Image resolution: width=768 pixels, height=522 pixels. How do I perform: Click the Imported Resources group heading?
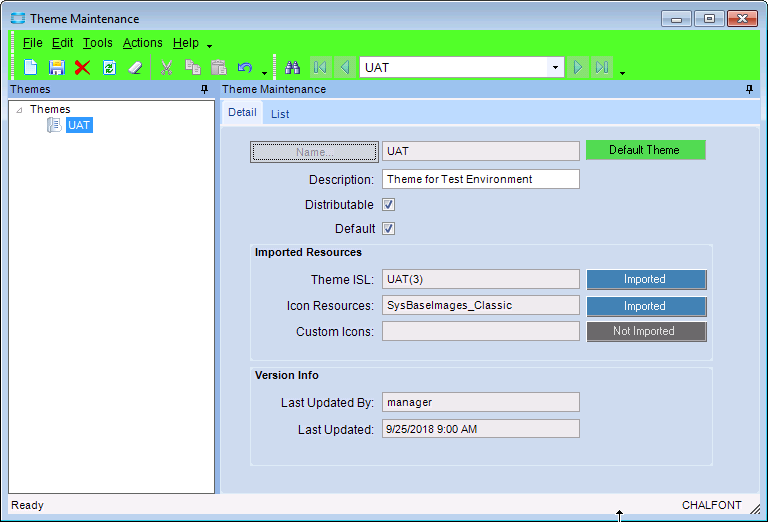coord(308,252)
